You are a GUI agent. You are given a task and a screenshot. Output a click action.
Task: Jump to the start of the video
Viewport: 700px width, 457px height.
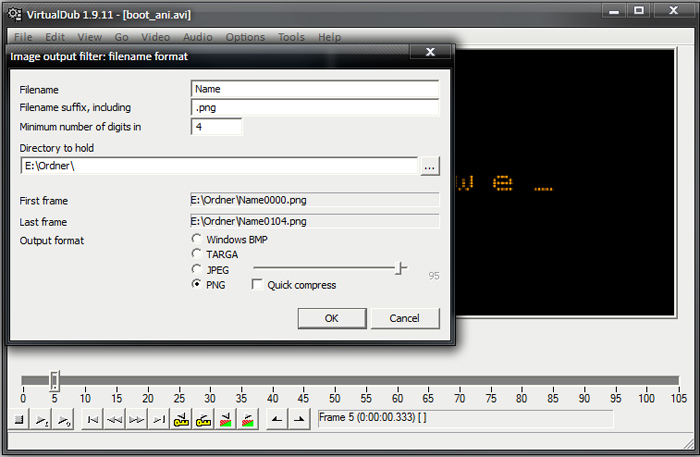click(92, 420)
